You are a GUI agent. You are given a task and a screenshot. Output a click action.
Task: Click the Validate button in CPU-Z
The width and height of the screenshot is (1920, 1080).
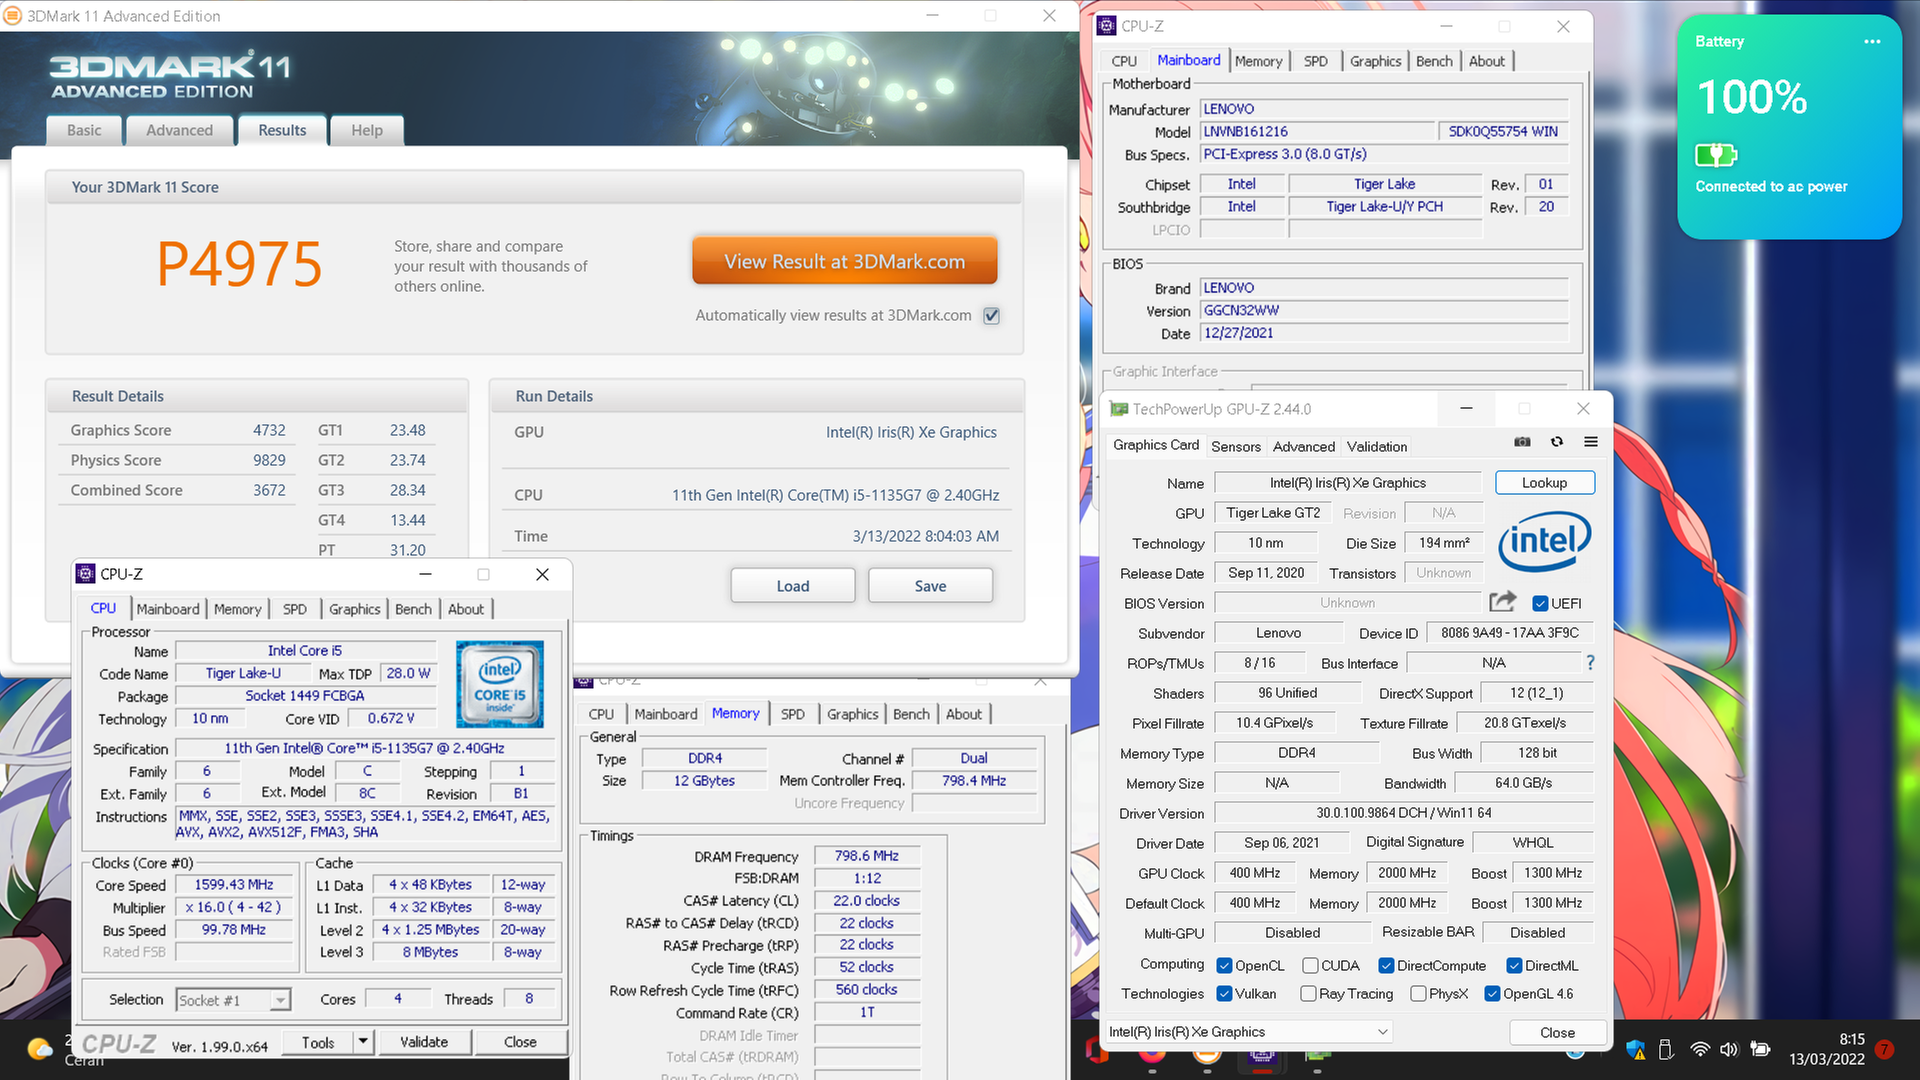(424, 1042)
